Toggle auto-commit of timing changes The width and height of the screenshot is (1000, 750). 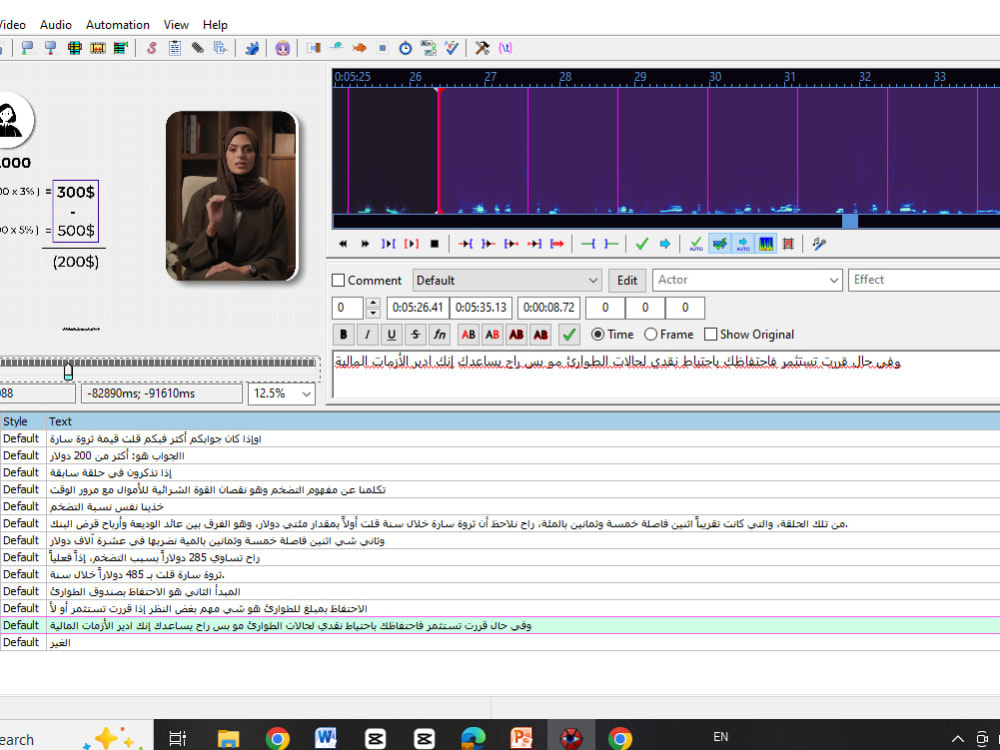(x=696, y=244)
